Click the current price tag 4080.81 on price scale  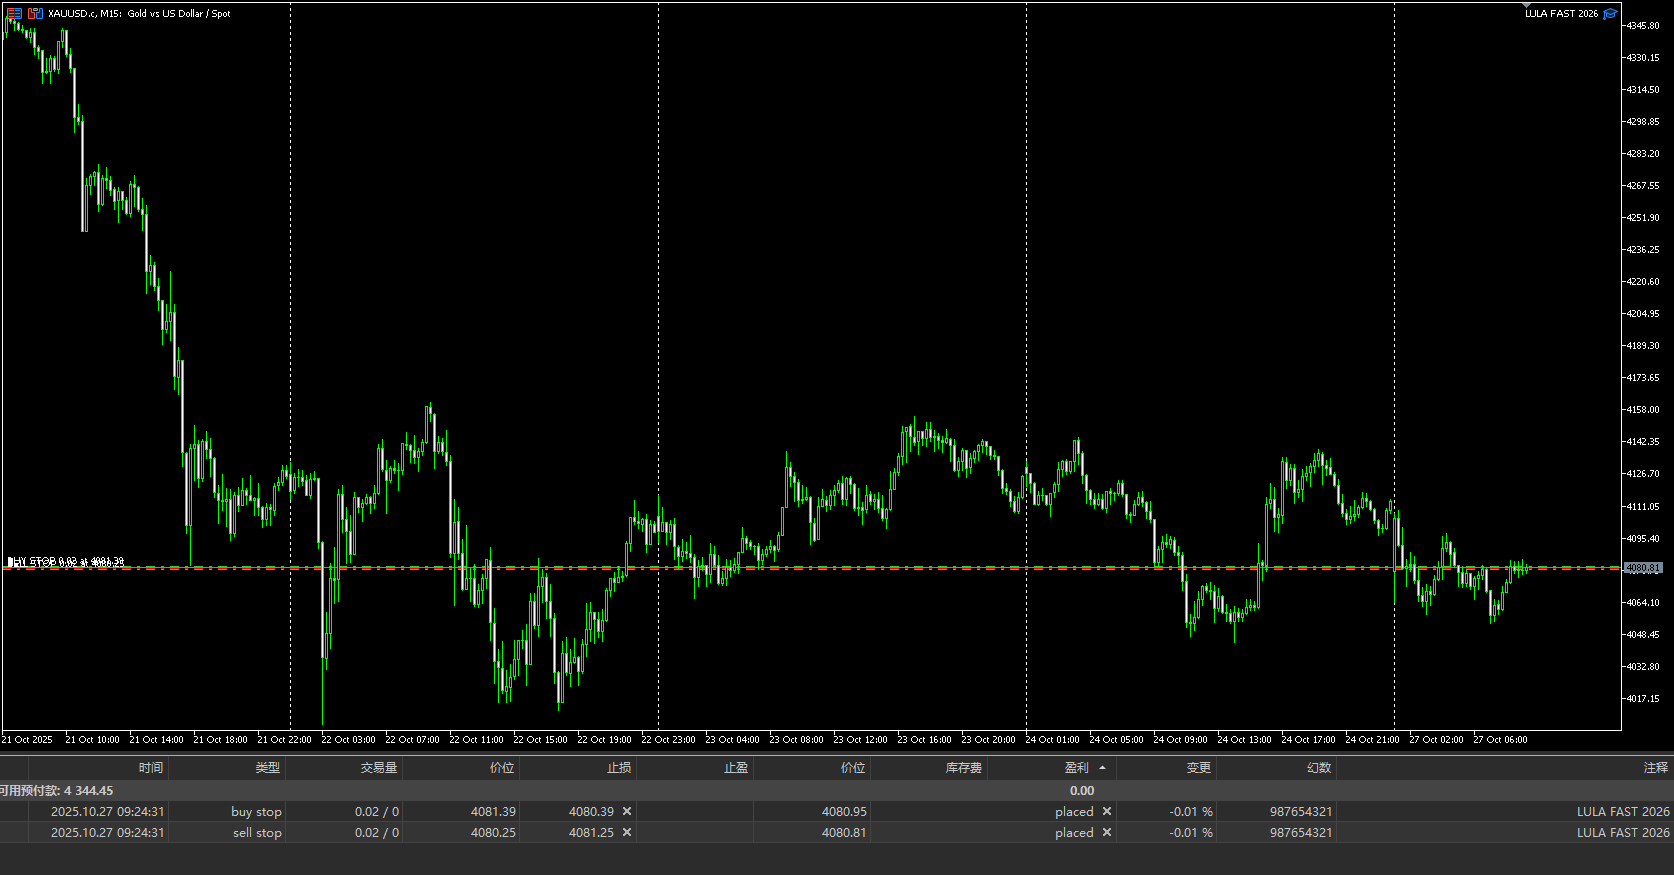pyautogui.click(x=1643, y=568)
